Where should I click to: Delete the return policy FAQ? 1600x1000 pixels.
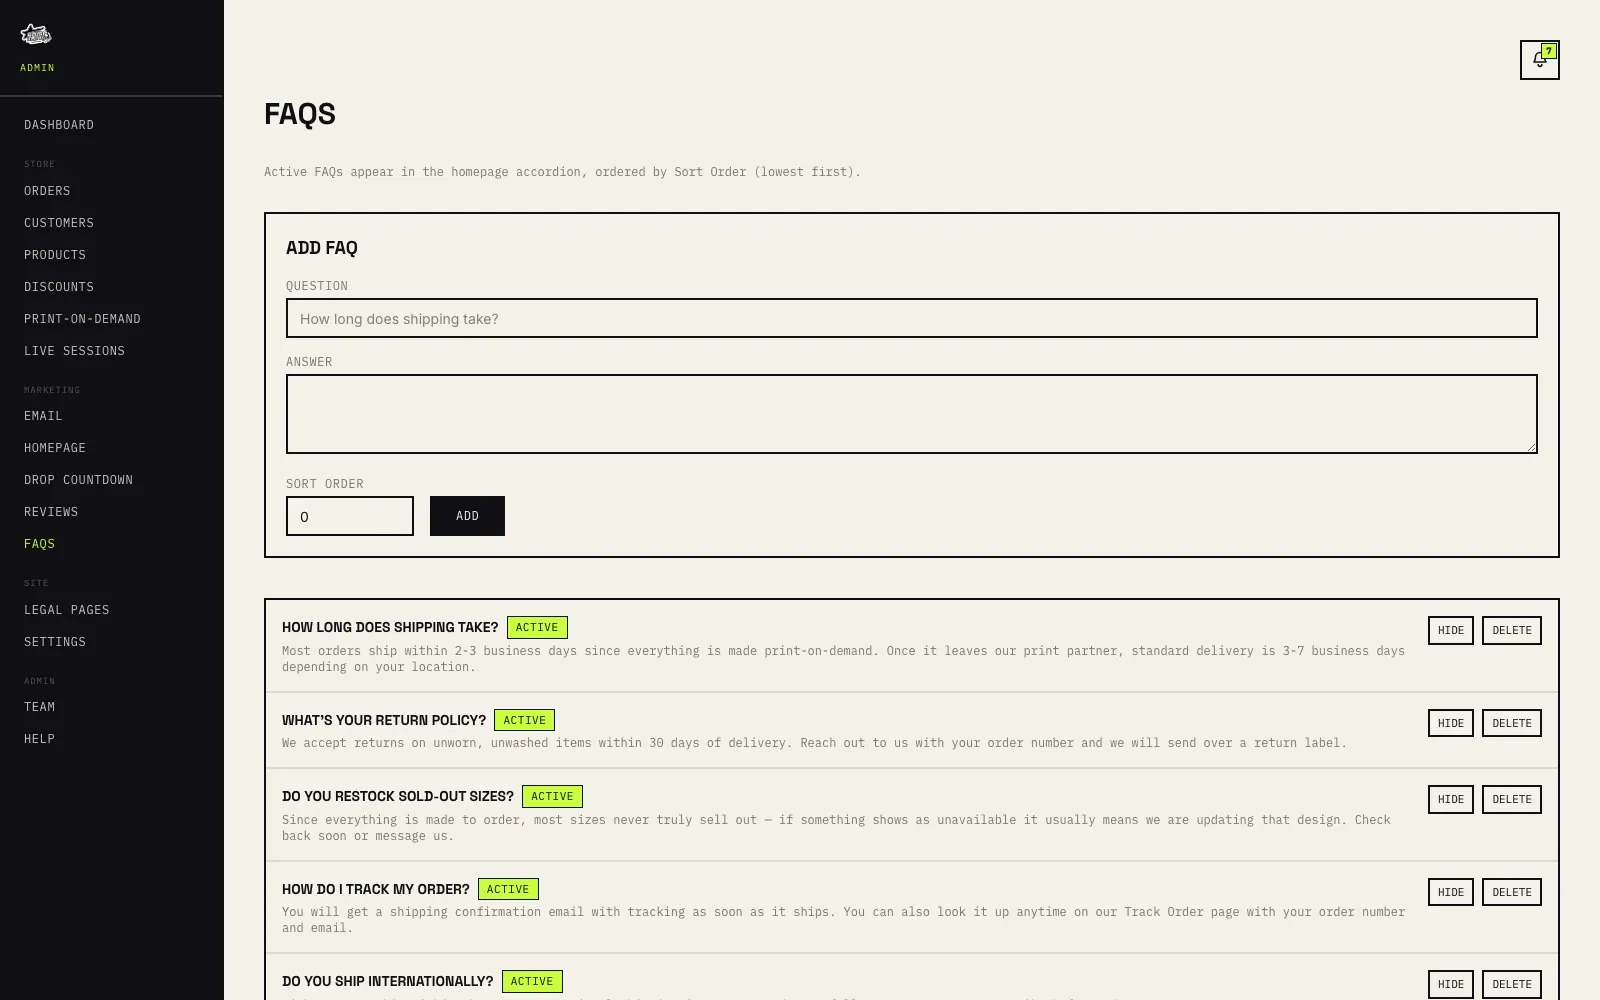[x=1511, y=723]
